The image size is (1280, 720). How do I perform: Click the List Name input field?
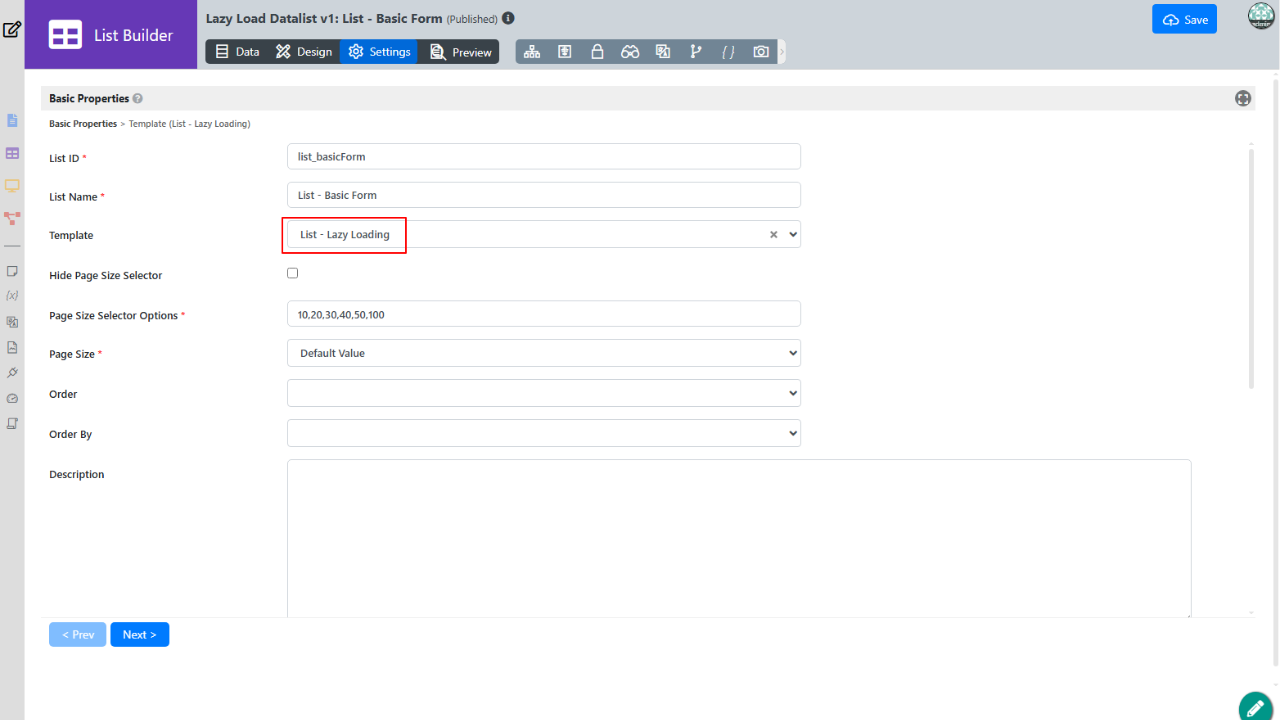click(x=543, y=195)
